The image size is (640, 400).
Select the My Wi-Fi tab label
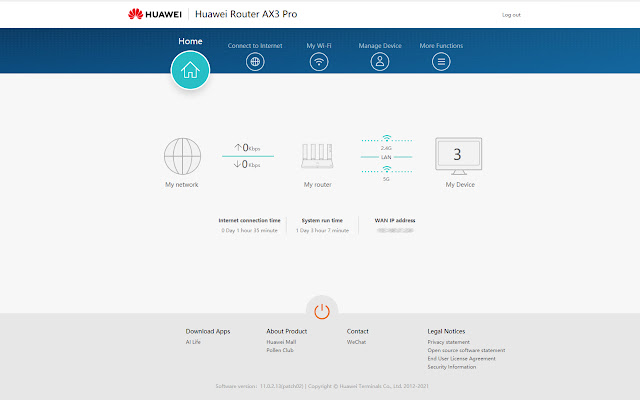coord(319,46)
